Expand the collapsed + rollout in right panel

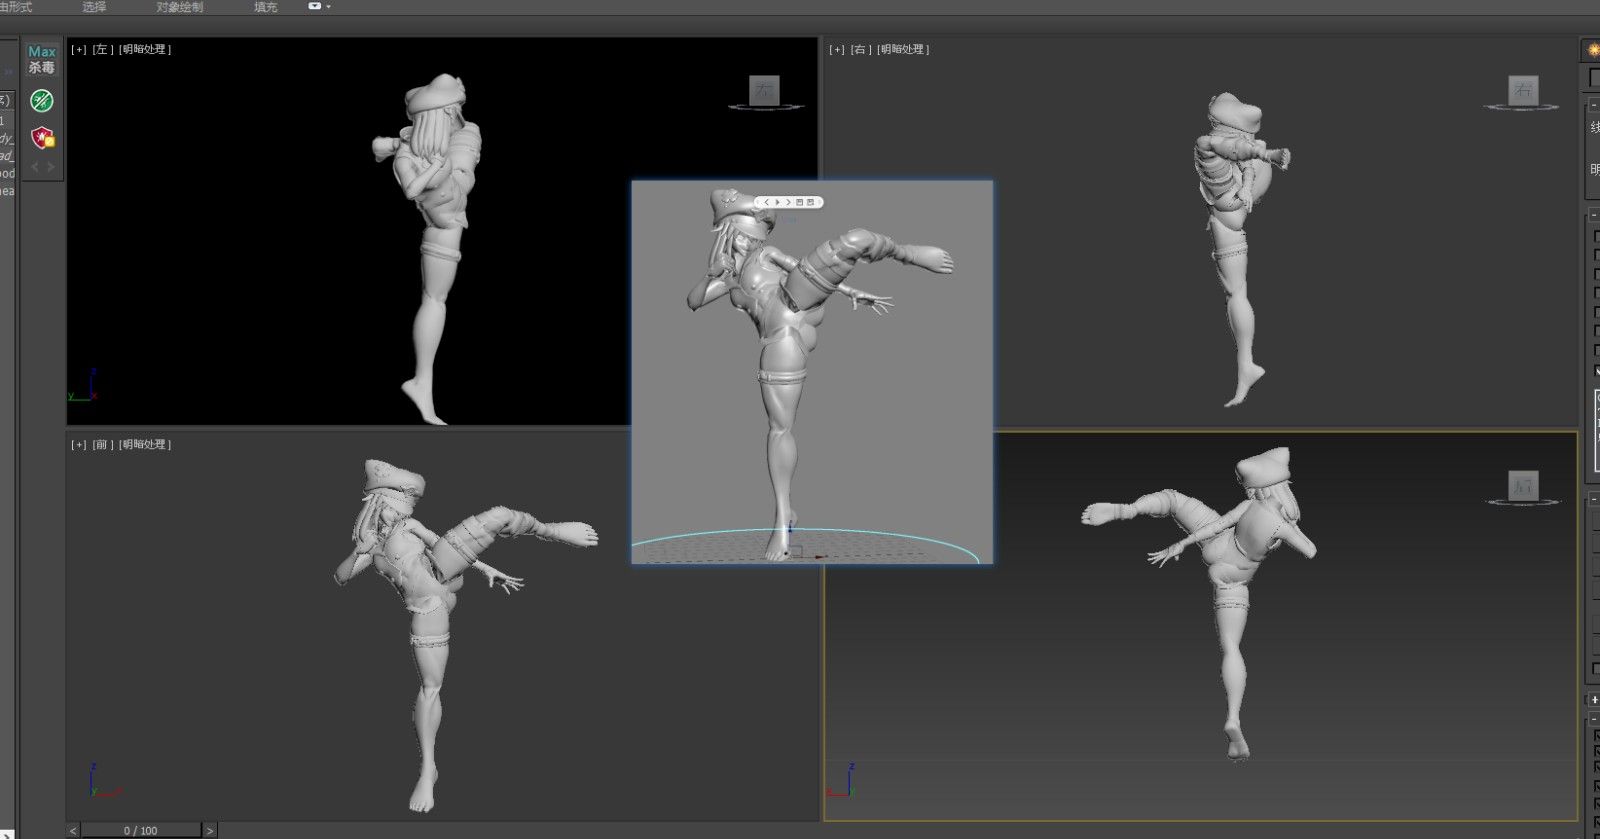tap(1594, 700)
